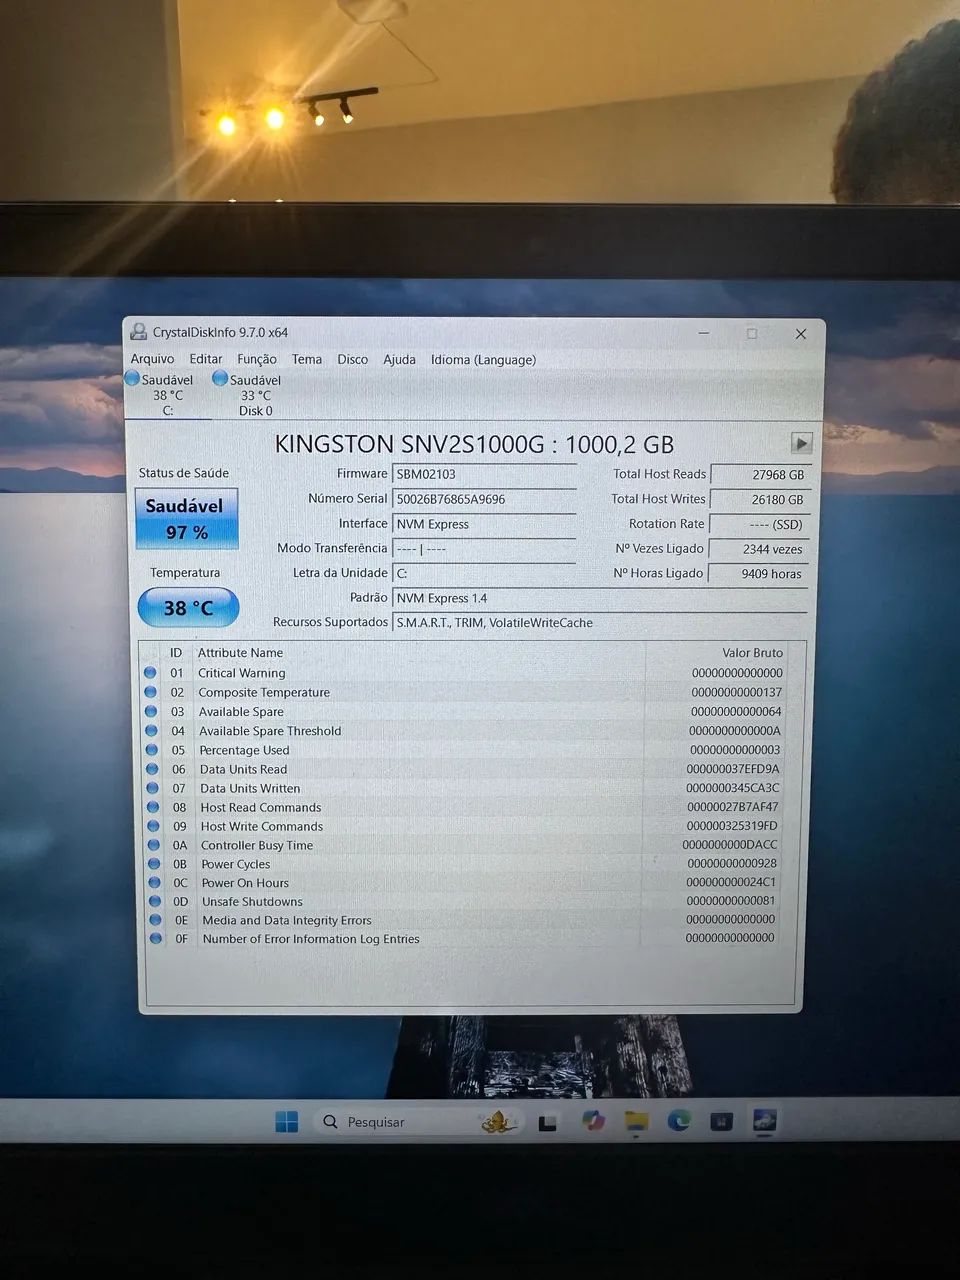Open the Arquivo menu

point(152,359)
